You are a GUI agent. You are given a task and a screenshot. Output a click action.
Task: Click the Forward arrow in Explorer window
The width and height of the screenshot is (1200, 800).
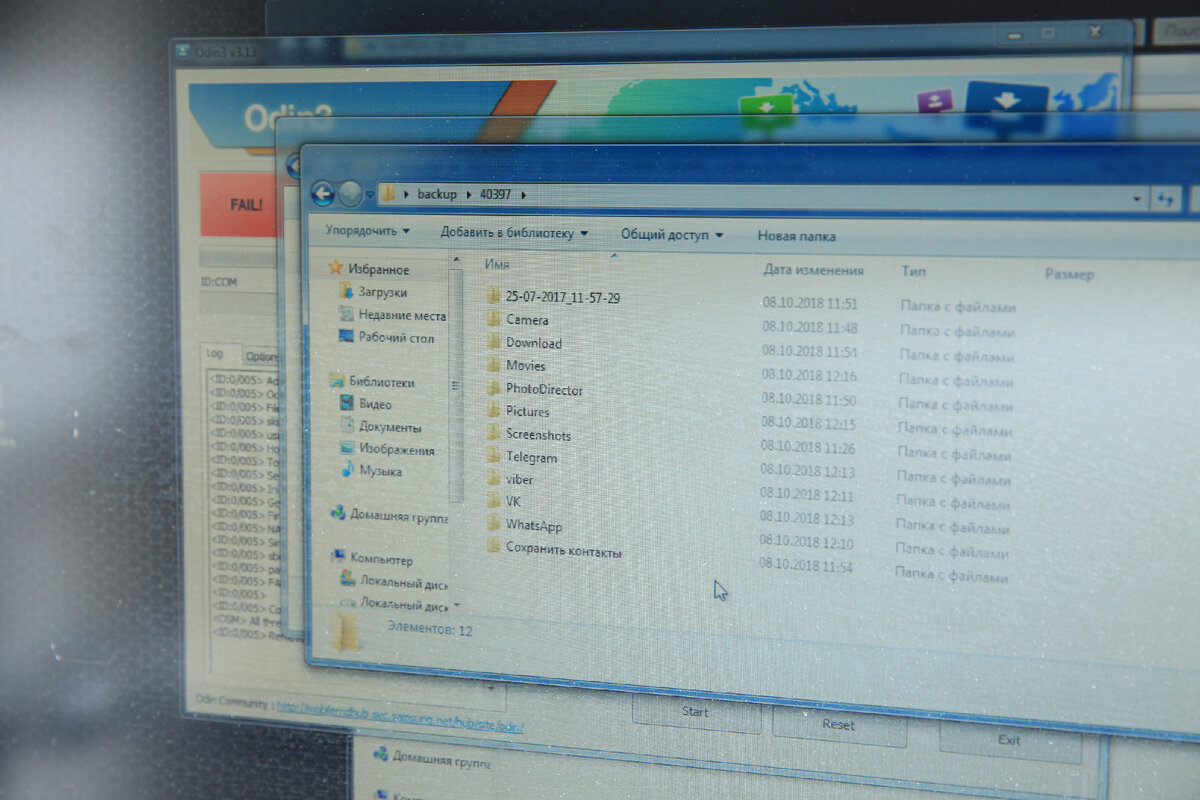coord(350,194)
